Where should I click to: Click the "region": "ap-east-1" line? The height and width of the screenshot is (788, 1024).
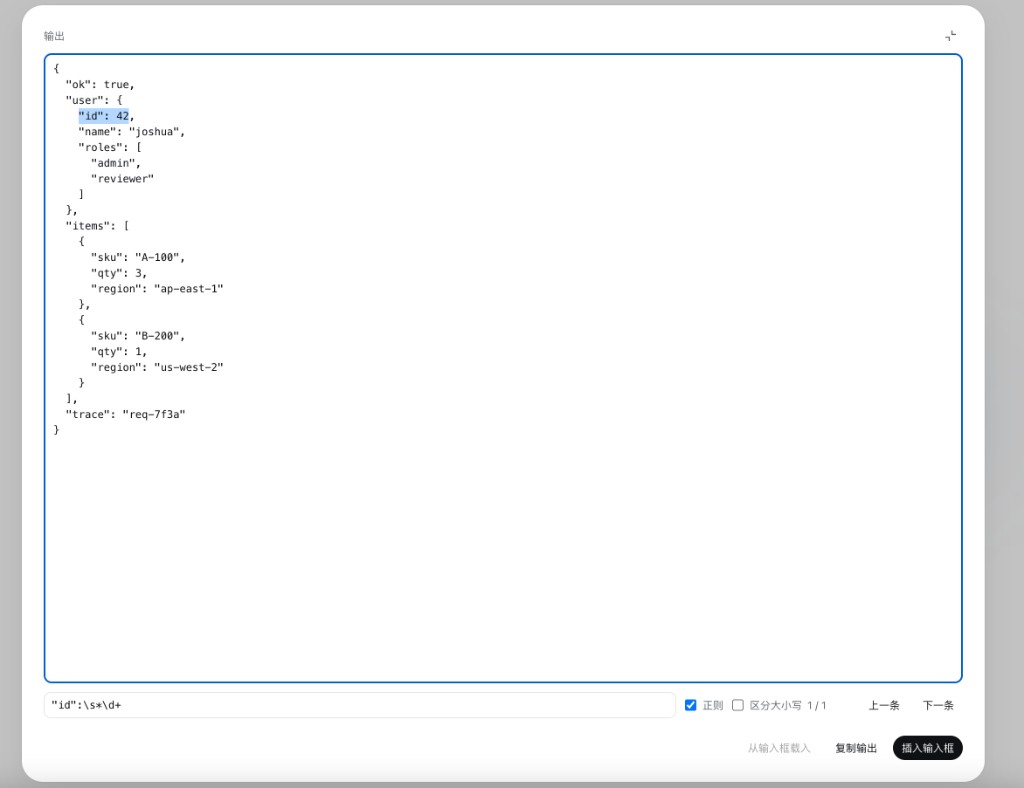157,289
